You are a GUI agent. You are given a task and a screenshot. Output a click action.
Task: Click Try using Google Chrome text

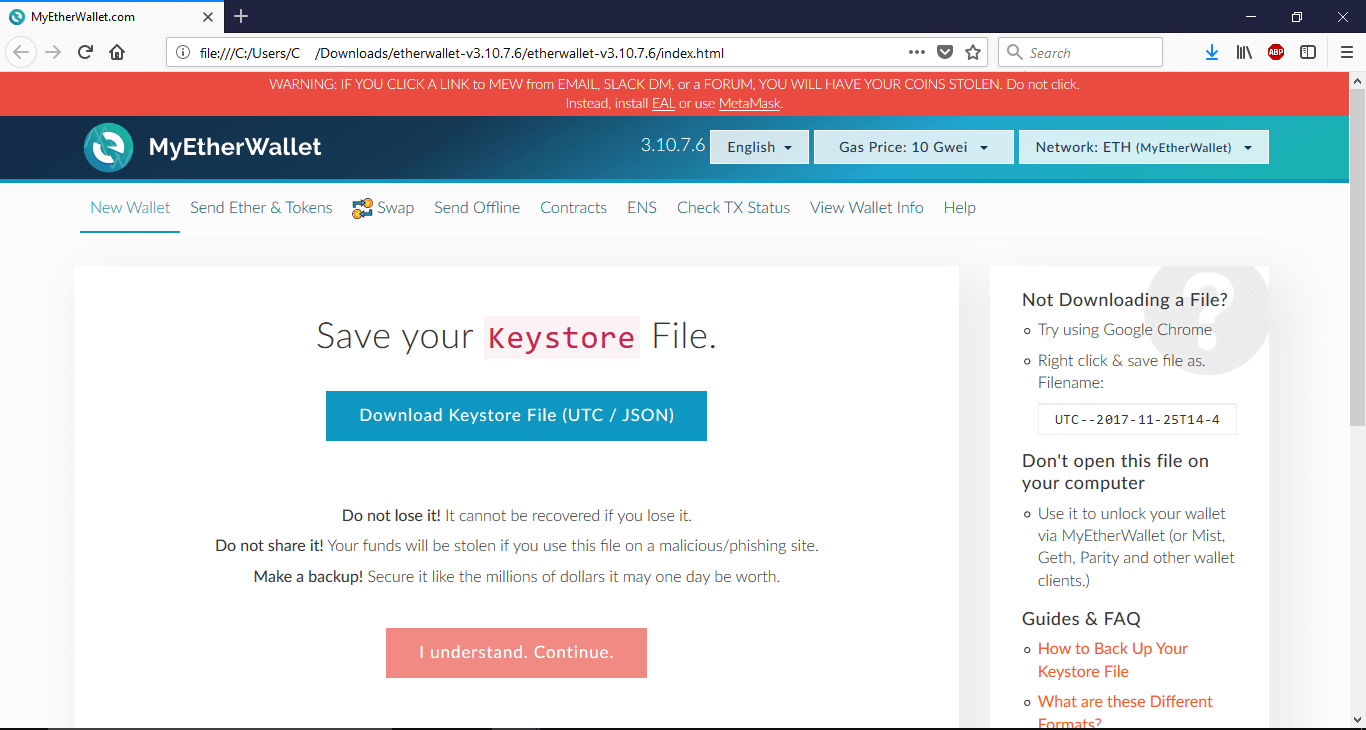(x=1125, y=330)
